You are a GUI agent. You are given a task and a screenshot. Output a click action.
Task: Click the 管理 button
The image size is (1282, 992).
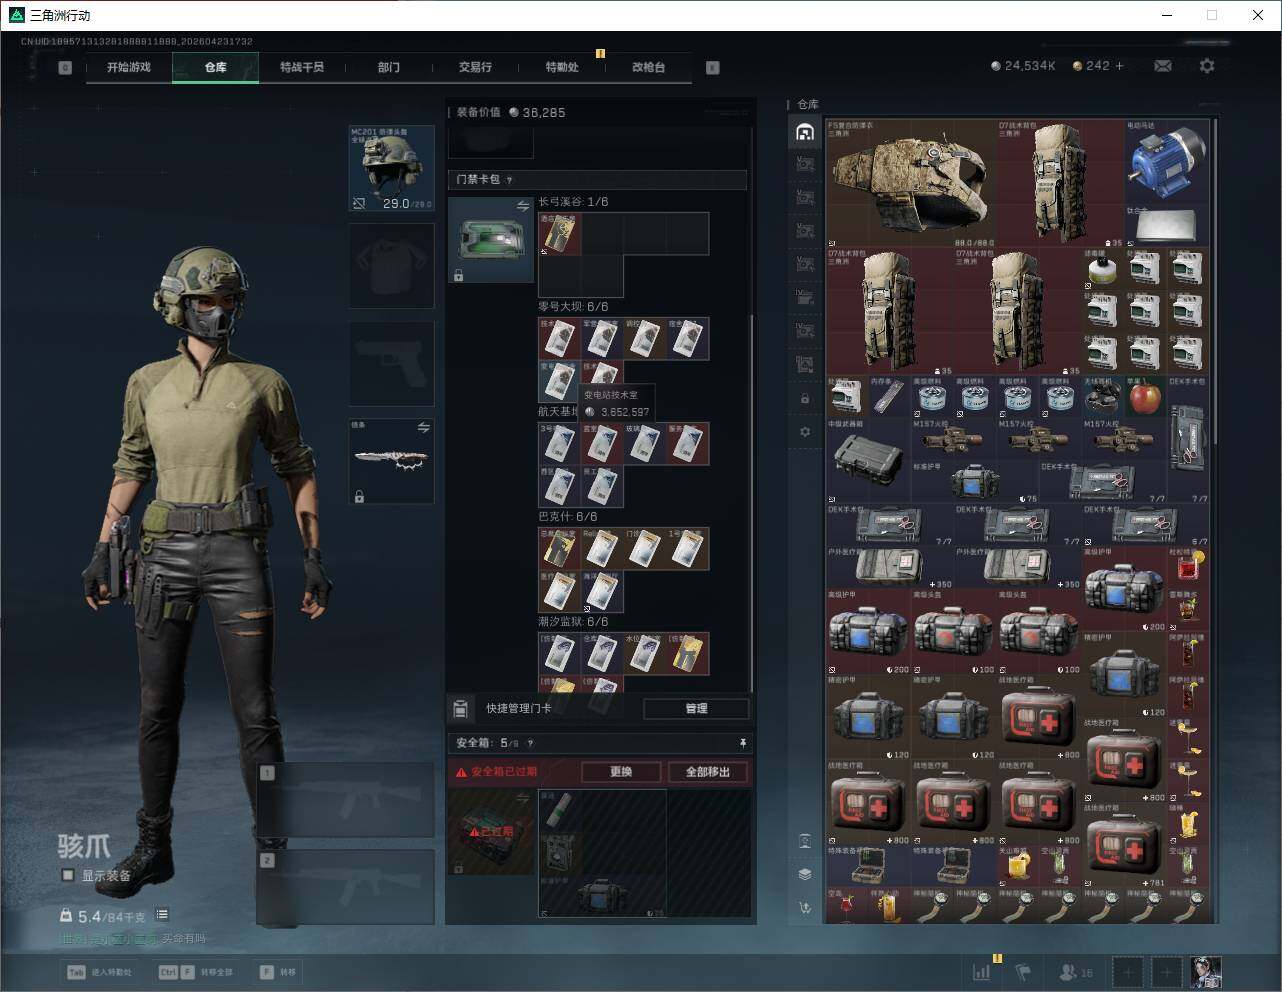696,708
